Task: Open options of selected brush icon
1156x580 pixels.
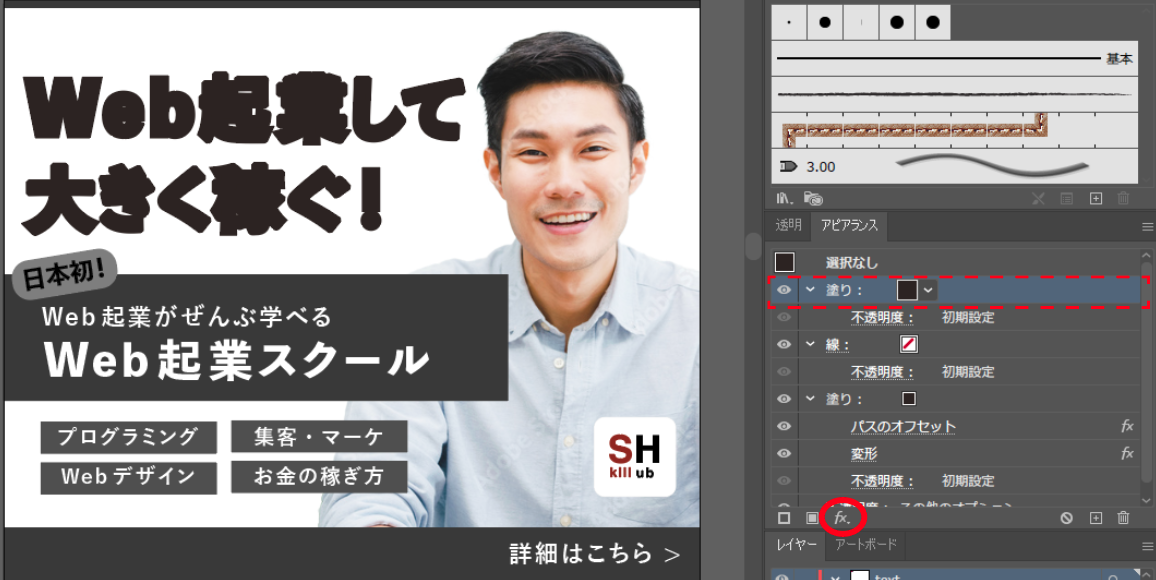Action: (1066, 198)
